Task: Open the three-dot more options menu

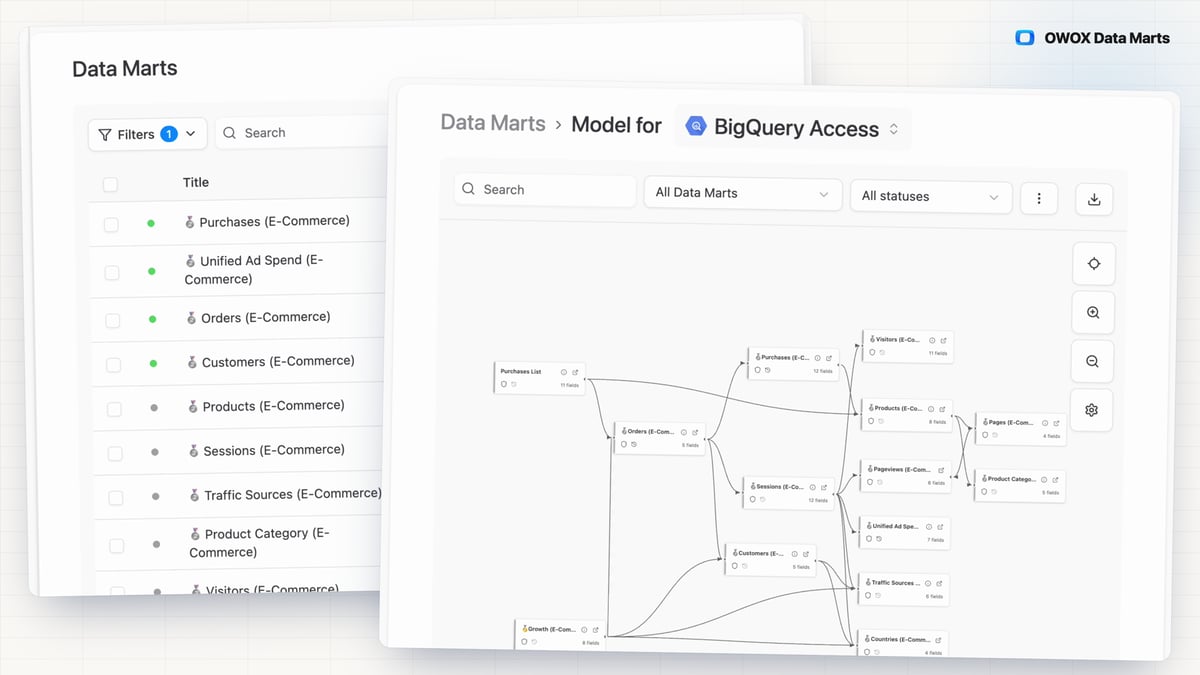Action: pos(1039,198)
